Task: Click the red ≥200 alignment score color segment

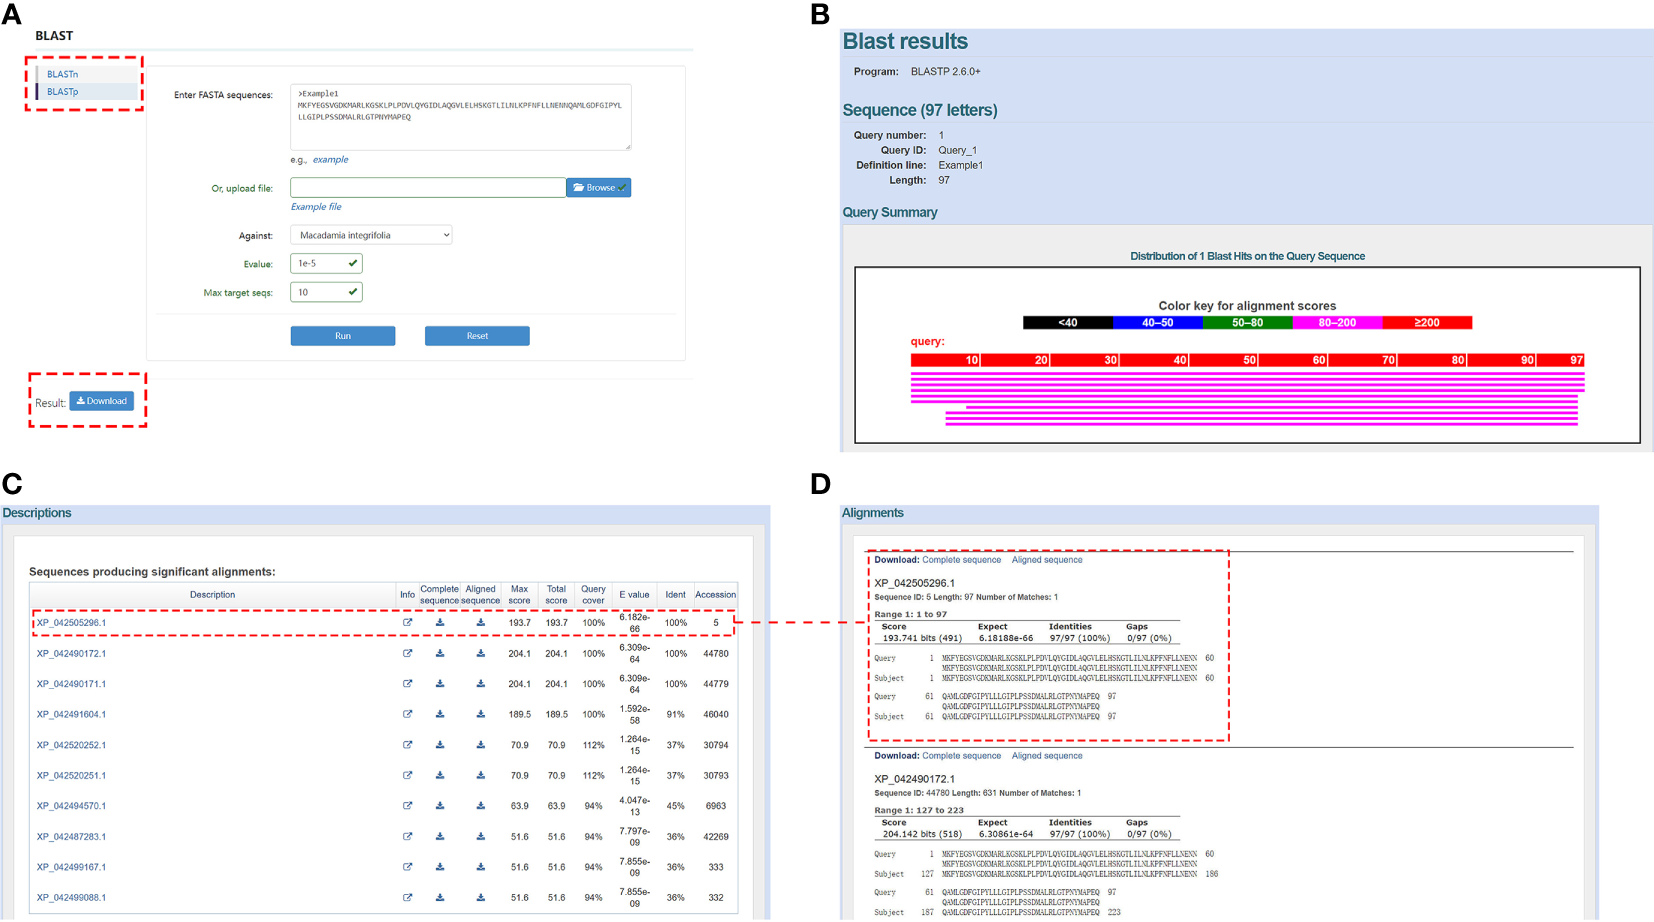Action: [x=1427, y=322]
